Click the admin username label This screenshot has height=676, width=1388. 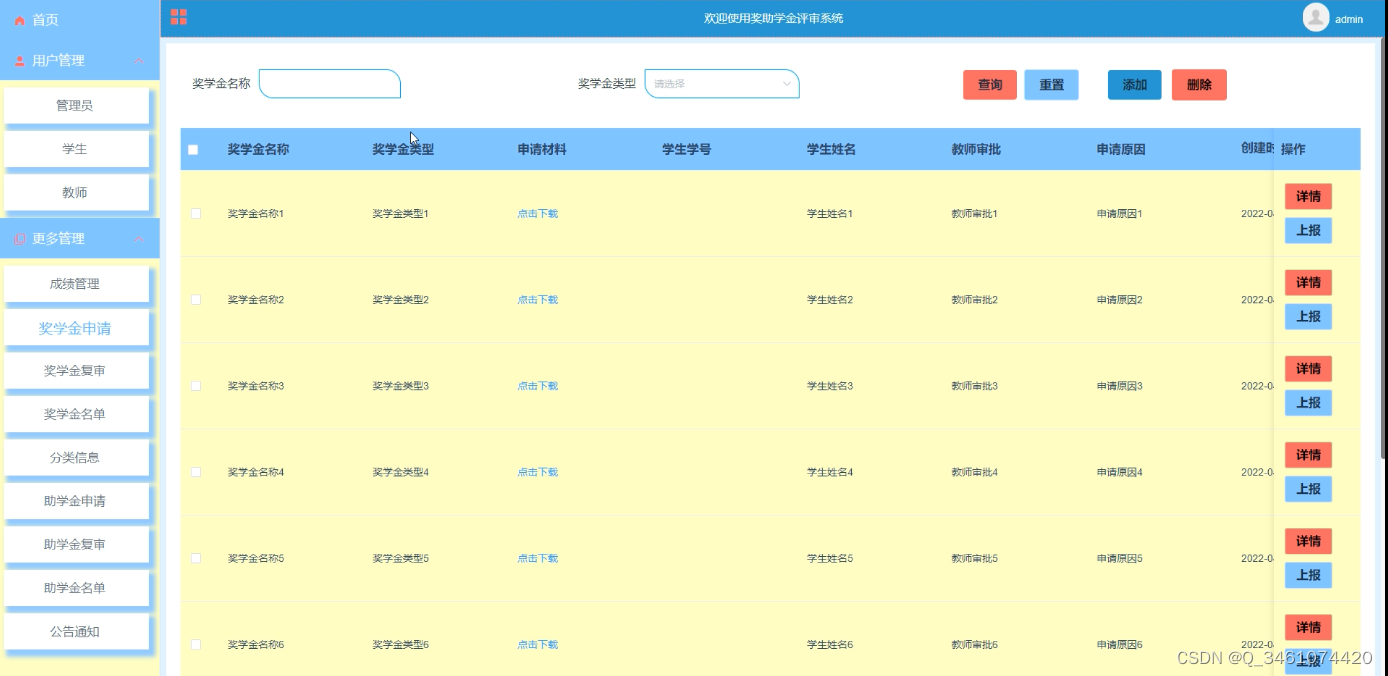pyautogui.click(x=1349, y=19)
